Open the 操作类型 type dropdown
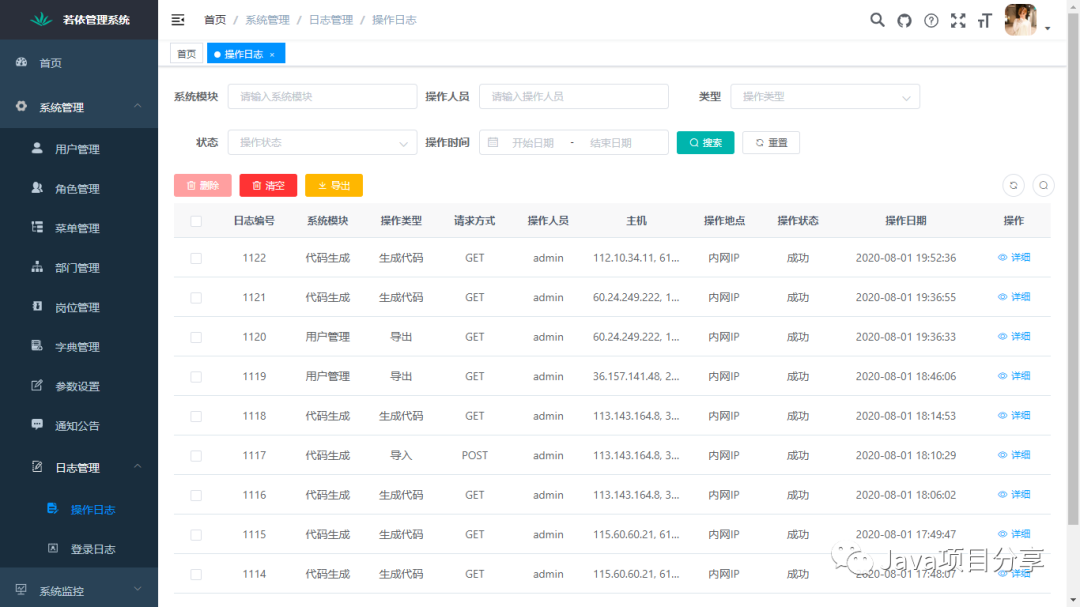The width and height of the screenshot is (1080, 607). 825,97
